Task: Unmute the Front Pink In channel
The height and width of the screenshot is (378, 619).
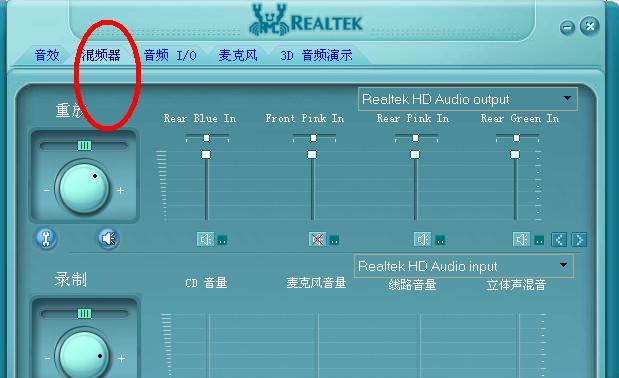Action: pyautogui.click(x=317, y=239)
